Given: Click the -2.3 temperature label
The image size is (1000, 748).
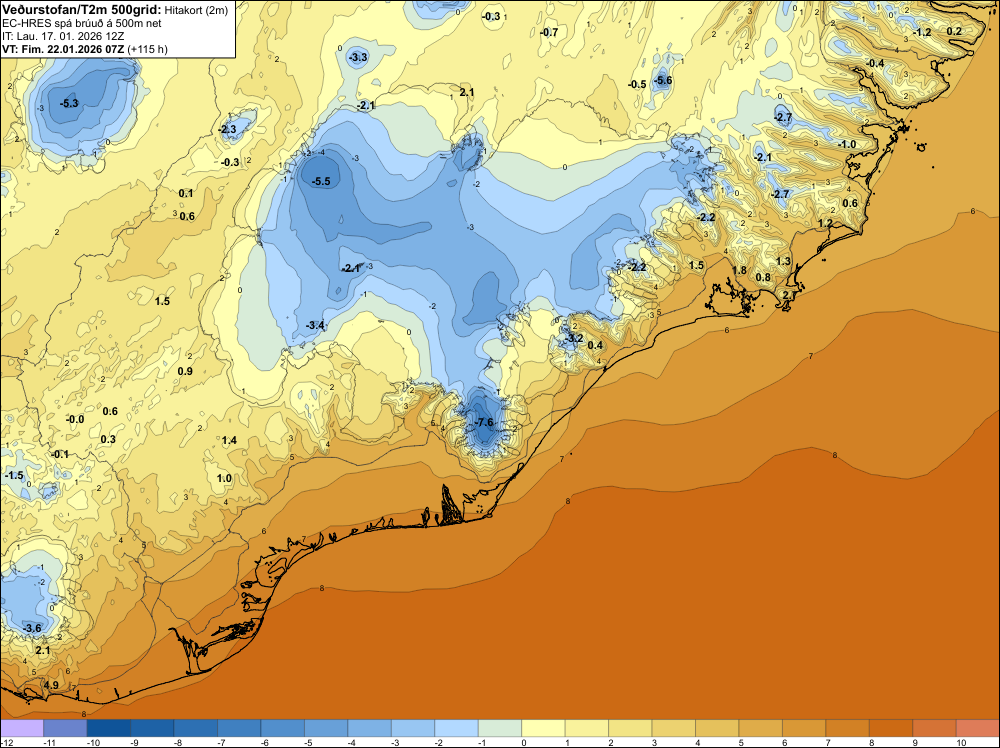Looking at the screenshot, I should [x=226, y=129].
